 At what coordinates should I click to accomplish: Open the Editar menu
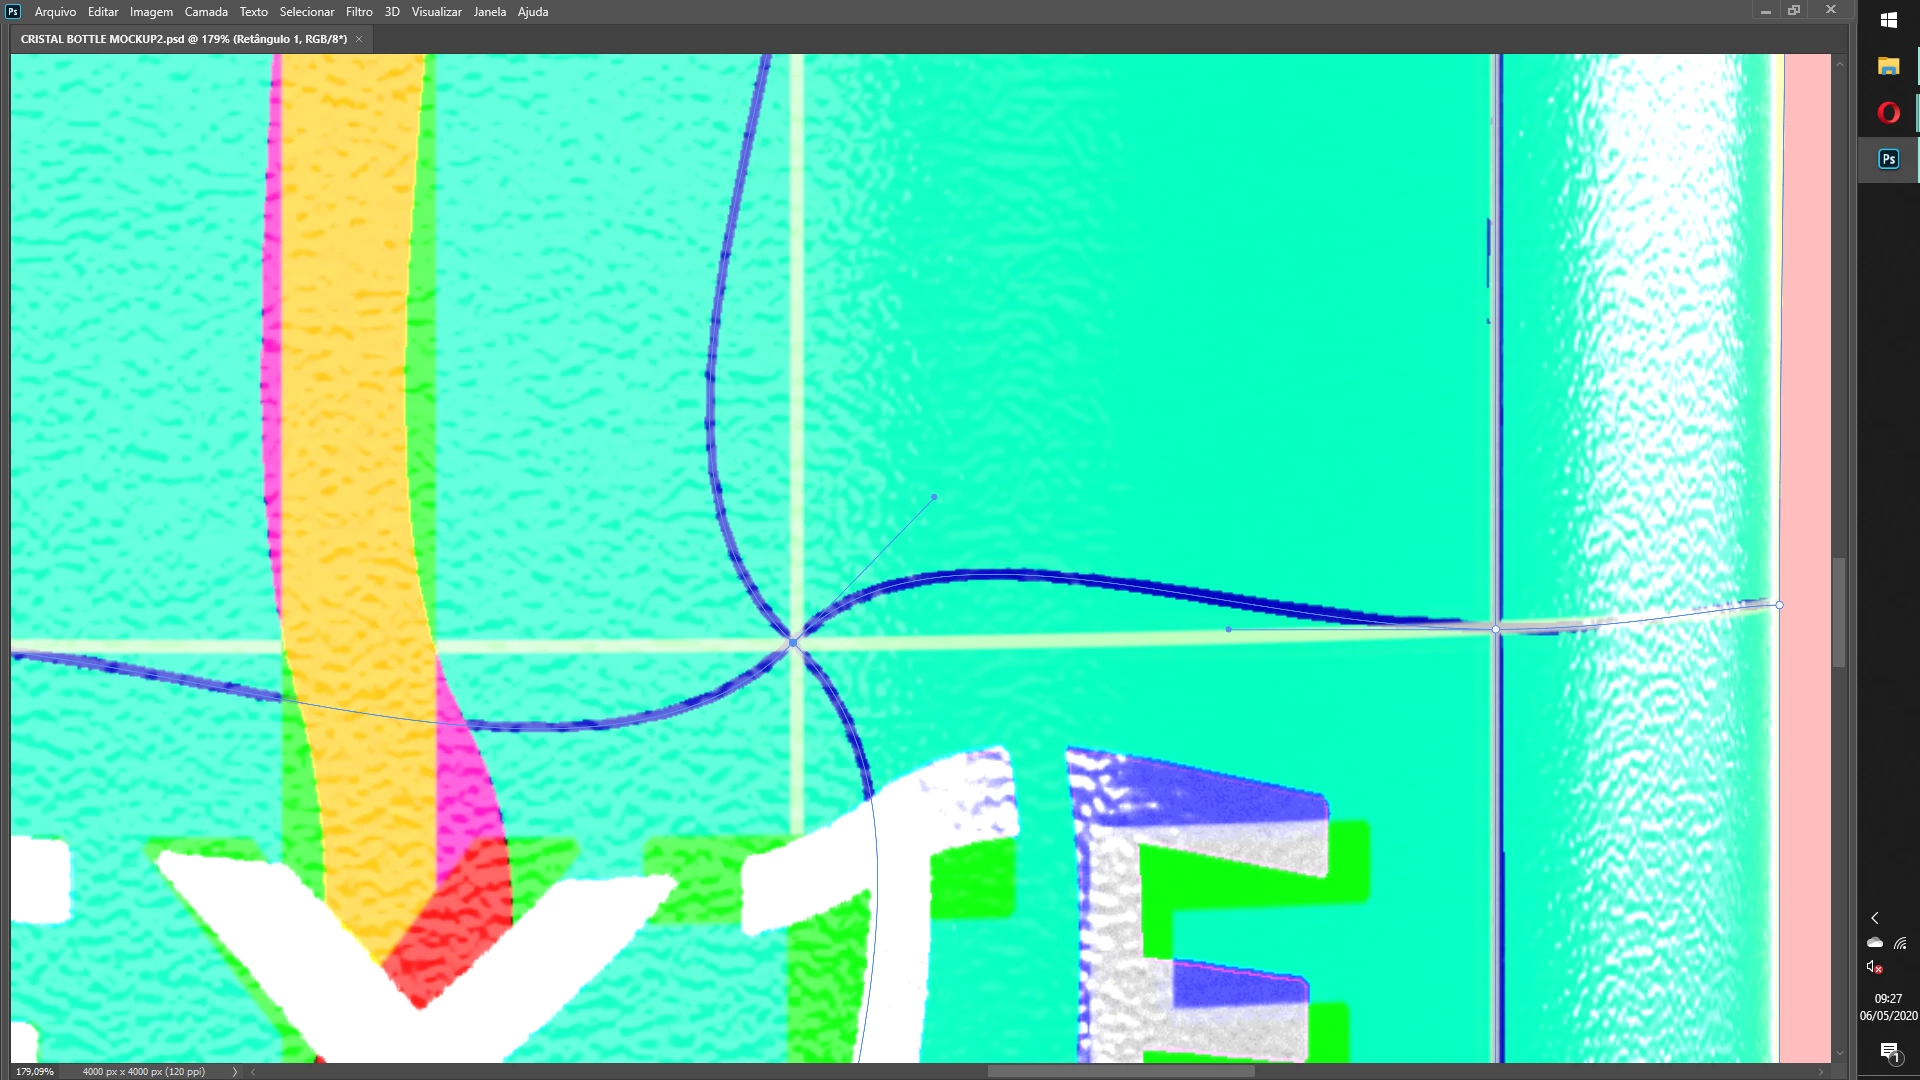tap(102, 12)
